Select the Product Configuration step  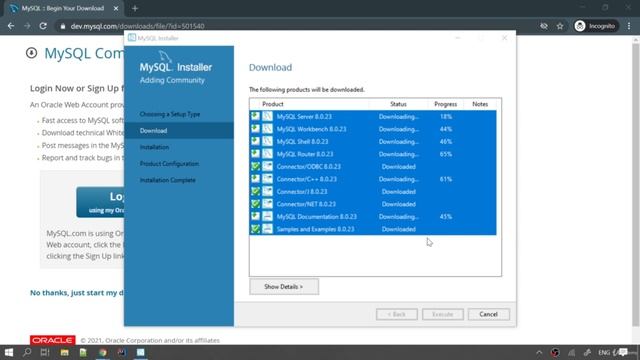pyautogui.click(x=169, y=164)
